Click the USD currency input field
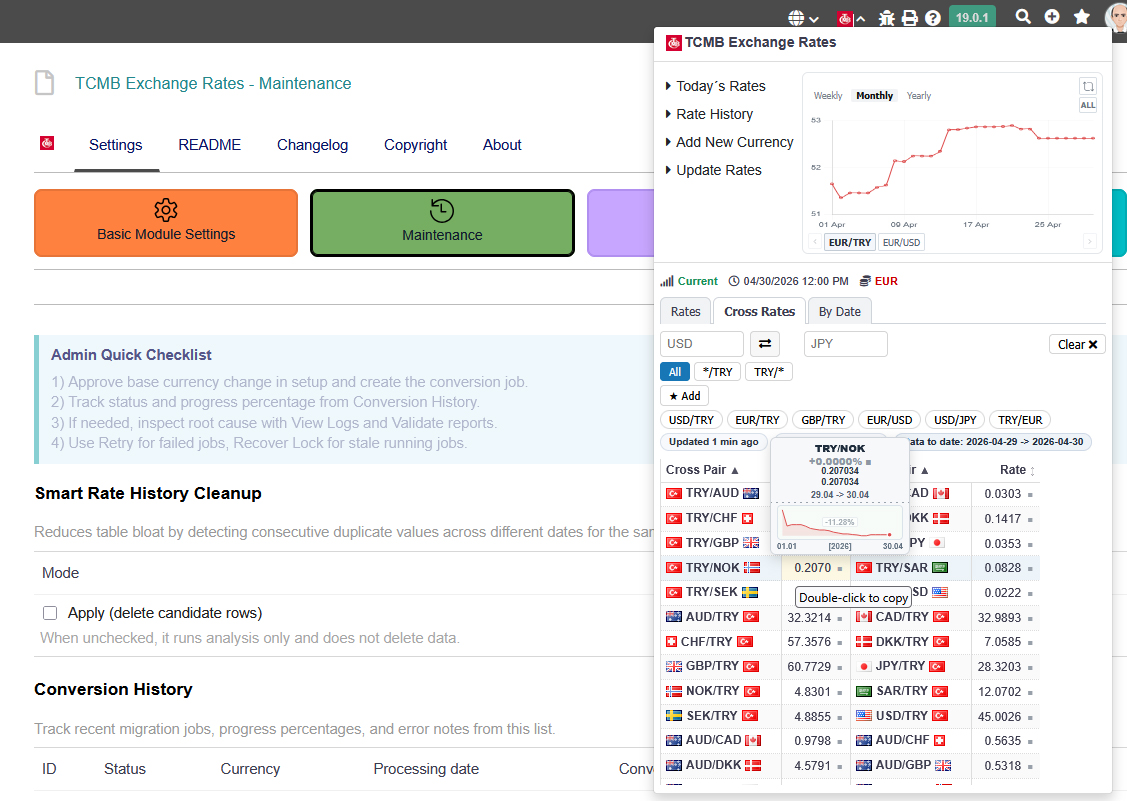 point(702,344)
